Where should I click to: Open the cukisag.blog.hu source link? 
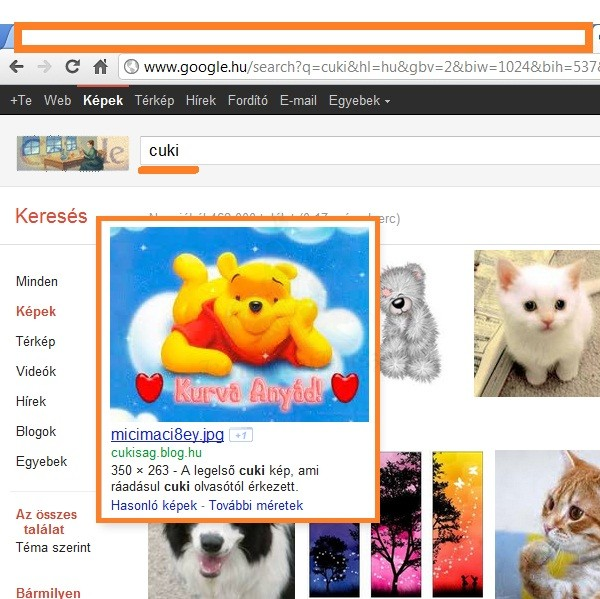tap(156, 453)
